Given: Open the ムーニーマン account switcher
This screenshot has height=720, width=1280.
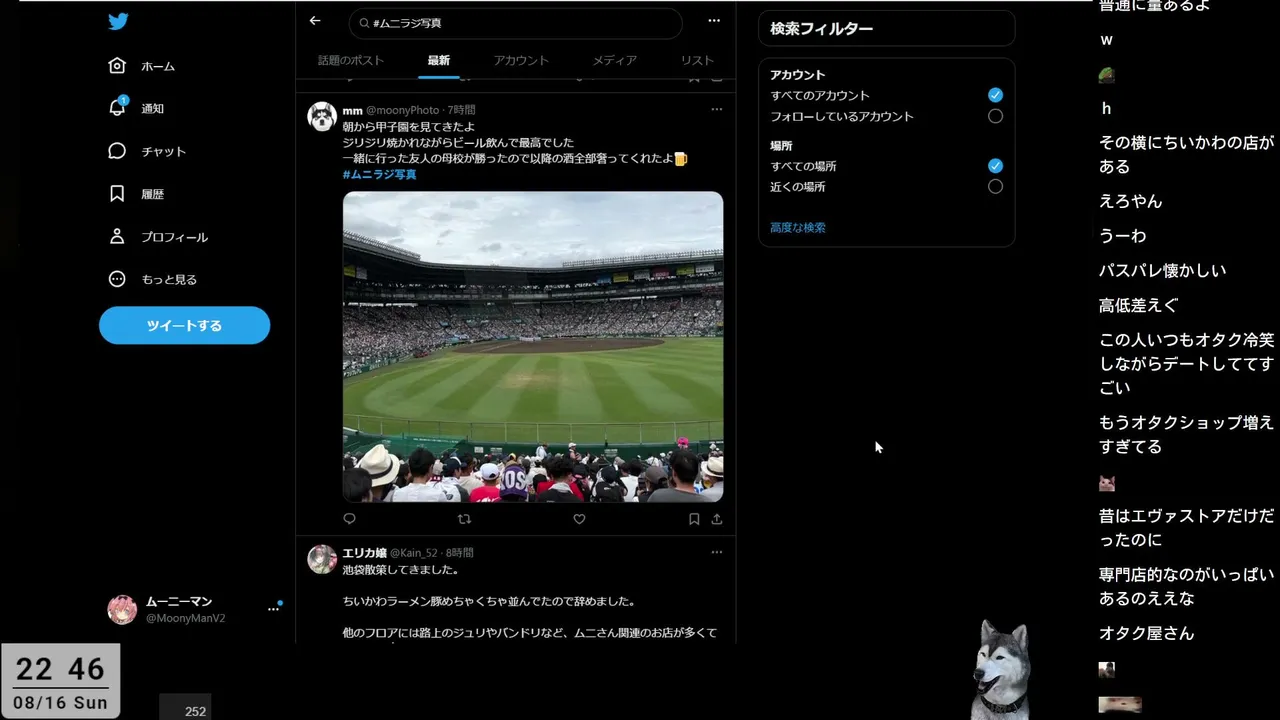Looking at the screenshot, I should click(195, 609).
